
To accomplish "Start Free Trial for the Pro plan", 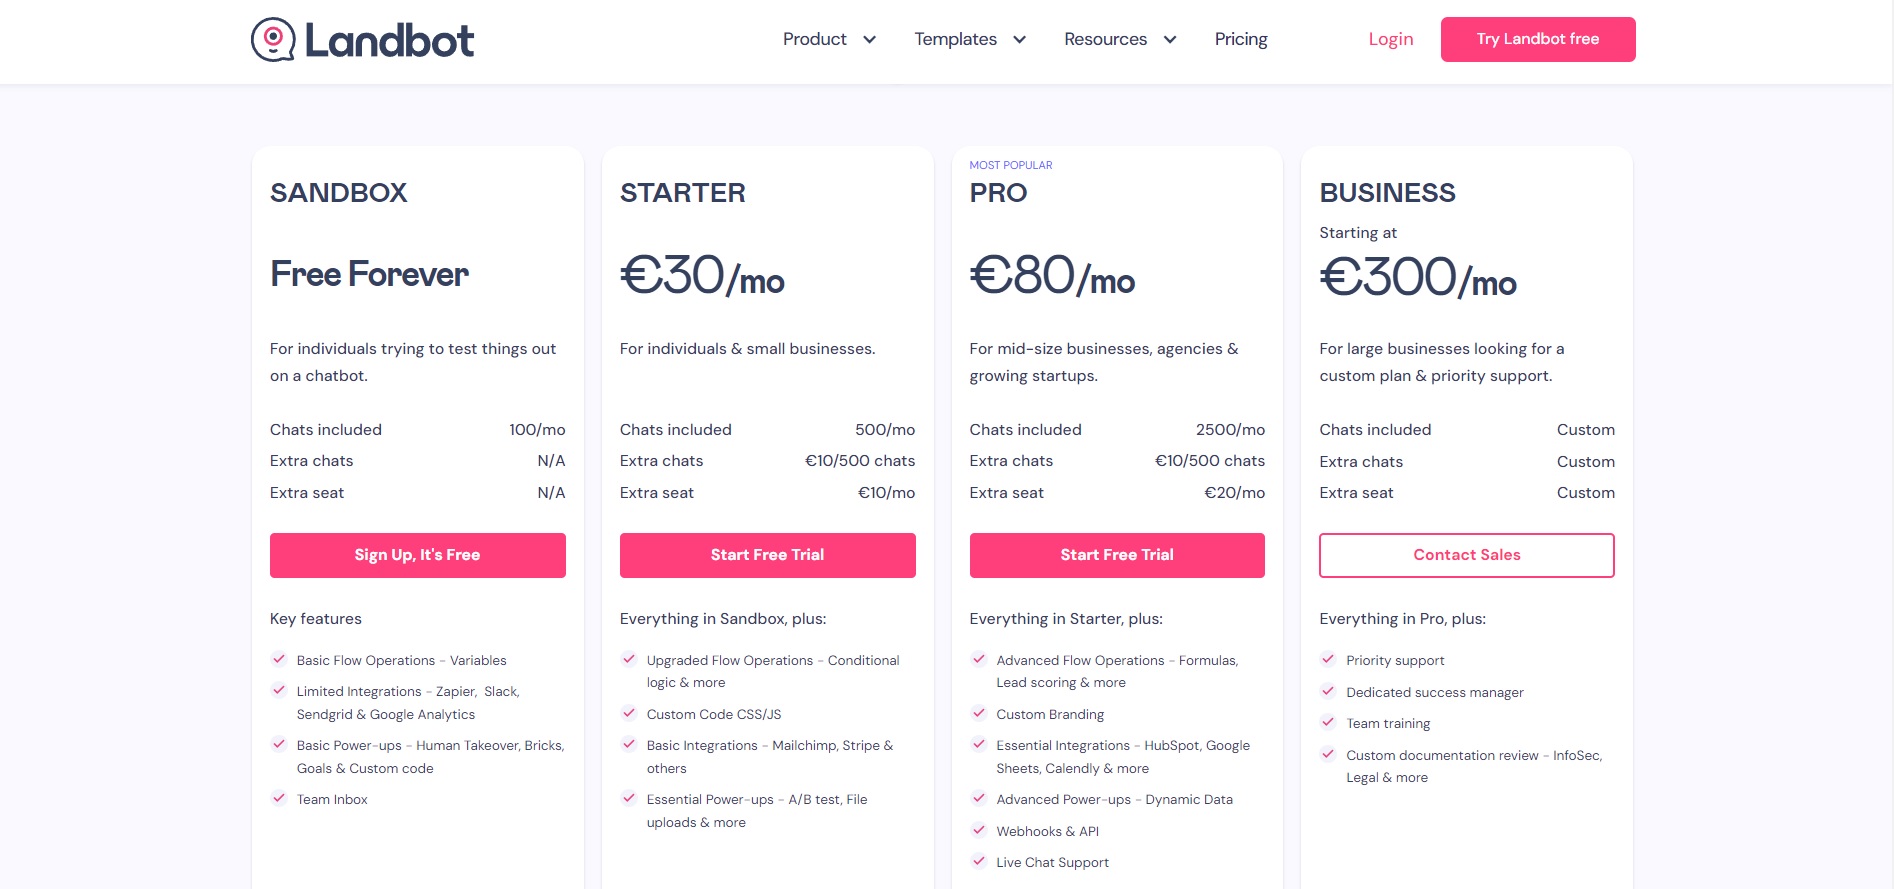I will tap(1117, 555).
